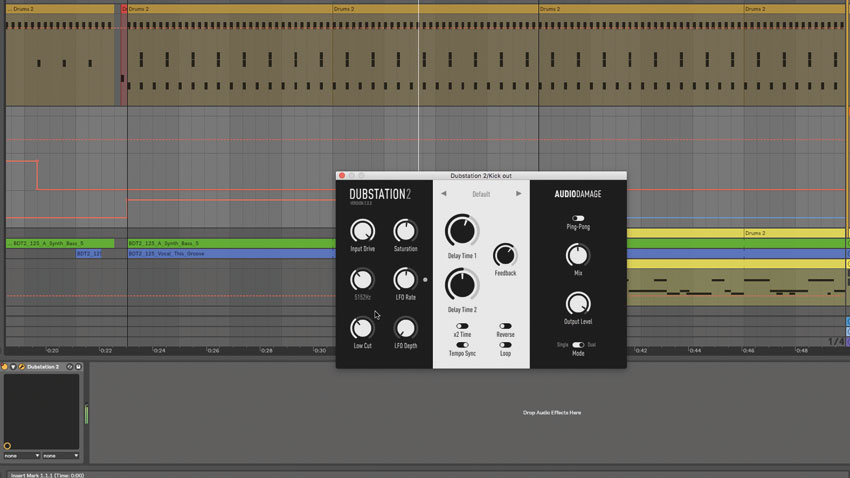
Task: Toggle the Reverse switch
Action: tap(505, 326)
